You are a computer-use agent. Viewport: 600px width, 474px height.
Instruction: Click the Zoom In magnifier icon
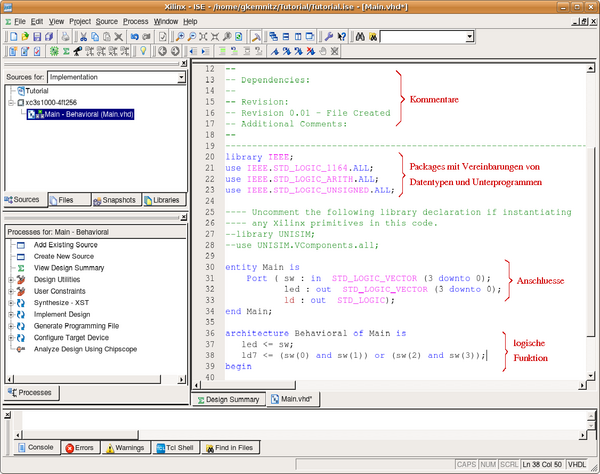180,37
